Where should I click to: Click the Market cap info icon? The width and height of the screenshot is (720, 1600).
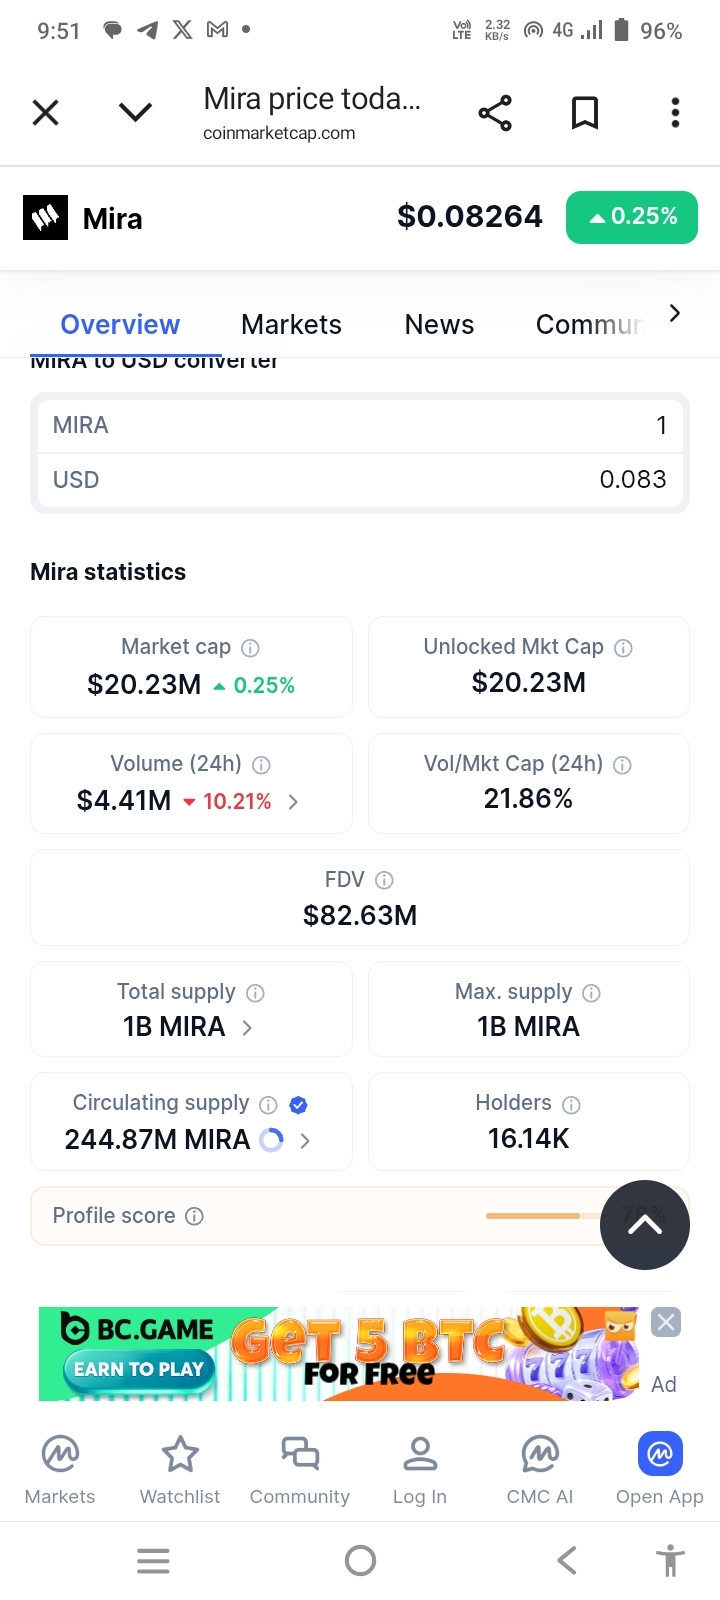pyautogui.click(x=251, y=648)
